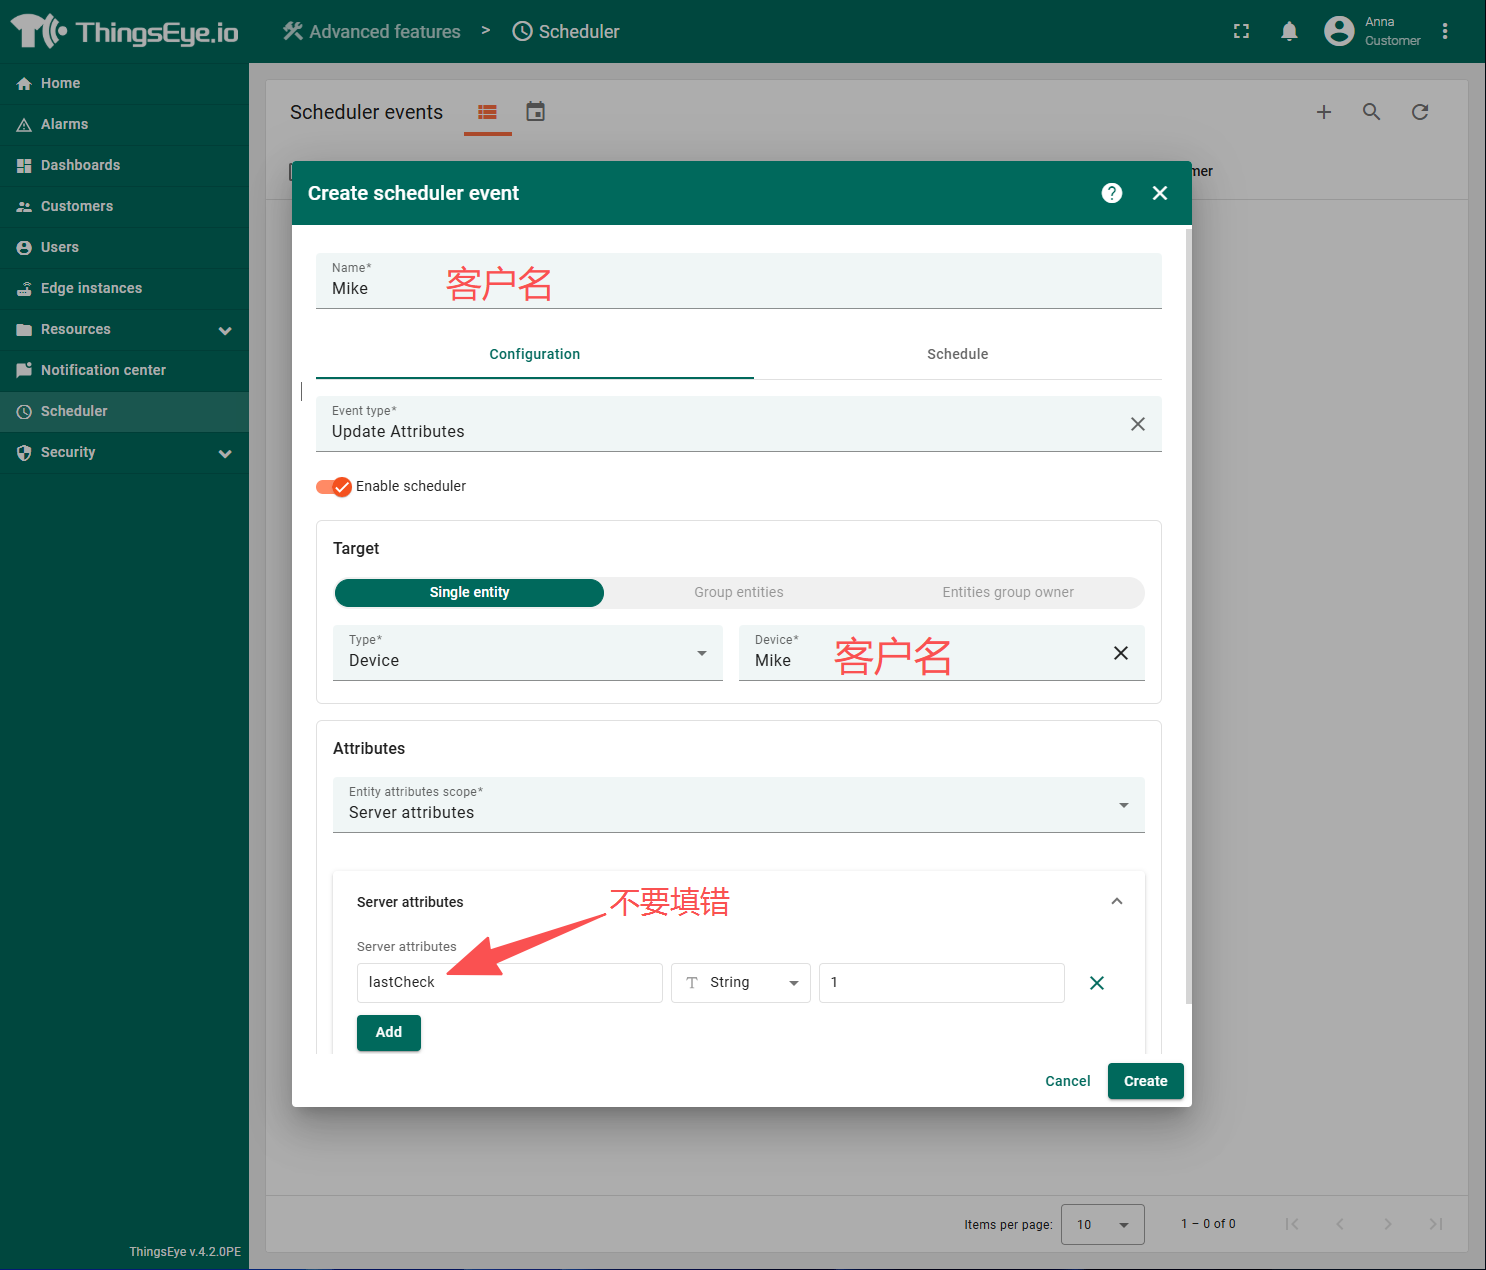The image size is (1486, 1270).
Task: Remove the lastCheck attribute row
Action: 1096,983
